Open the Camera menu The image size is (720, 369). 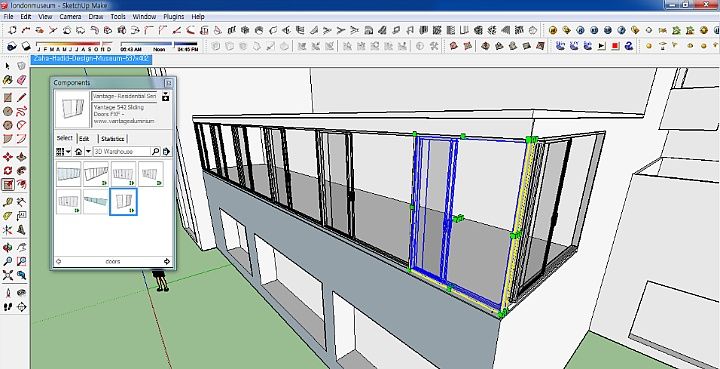[x=70, y=17]
